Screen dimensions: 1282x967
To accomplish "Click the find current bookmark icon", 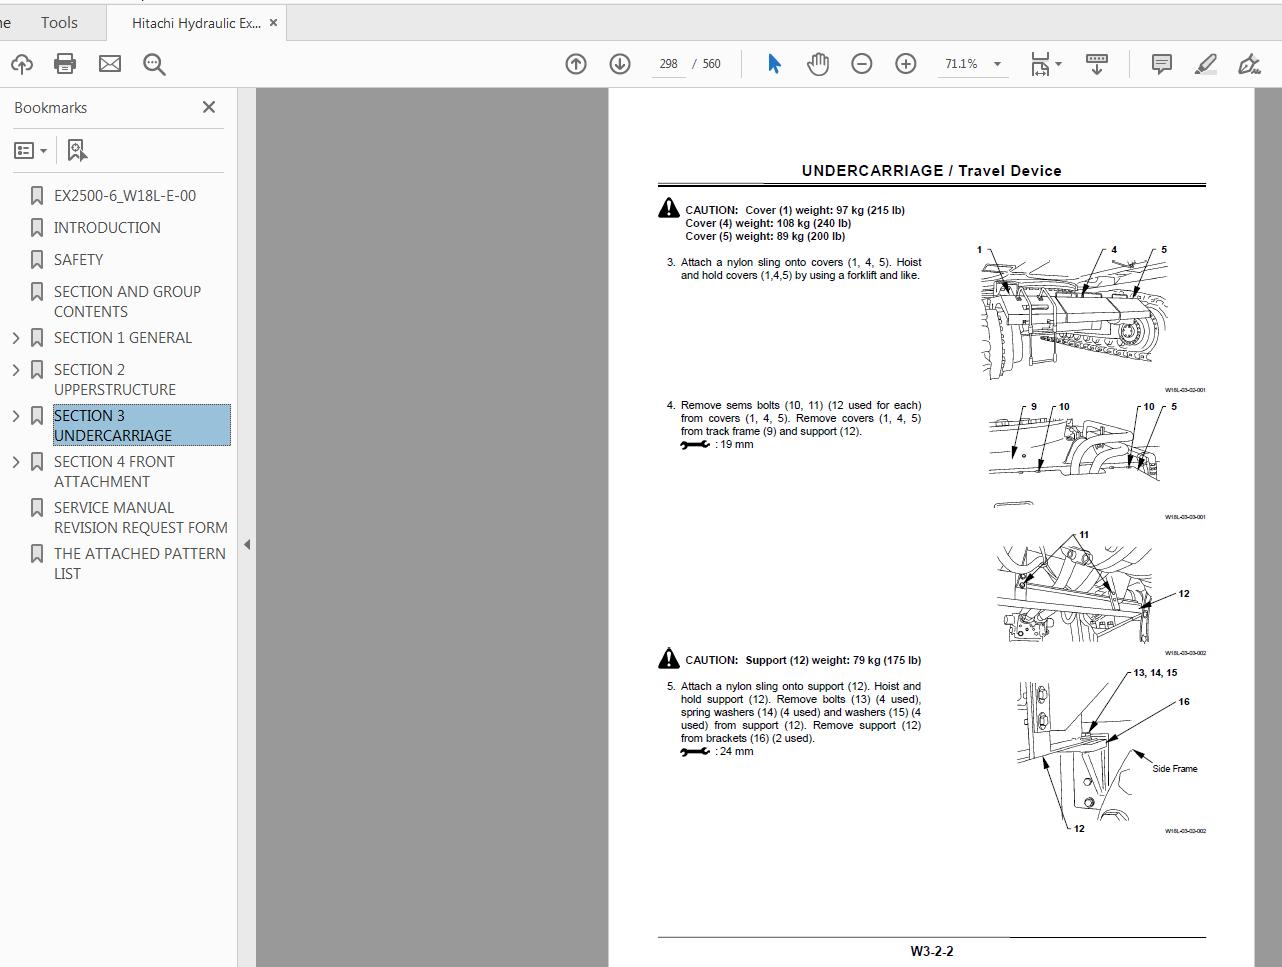I will click(x=77, y=150).
